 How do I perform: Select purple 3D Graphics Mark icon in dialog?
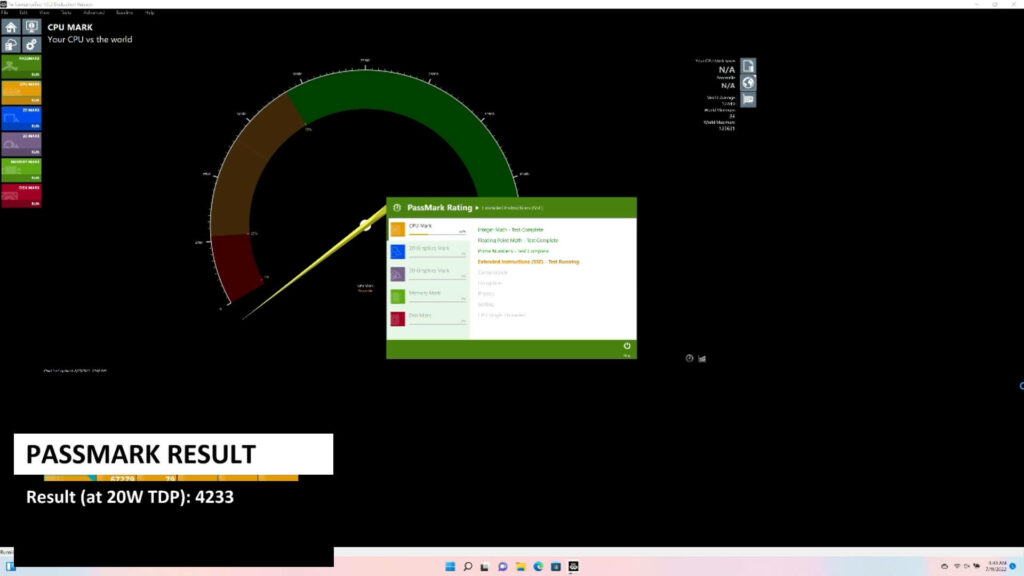398,274
